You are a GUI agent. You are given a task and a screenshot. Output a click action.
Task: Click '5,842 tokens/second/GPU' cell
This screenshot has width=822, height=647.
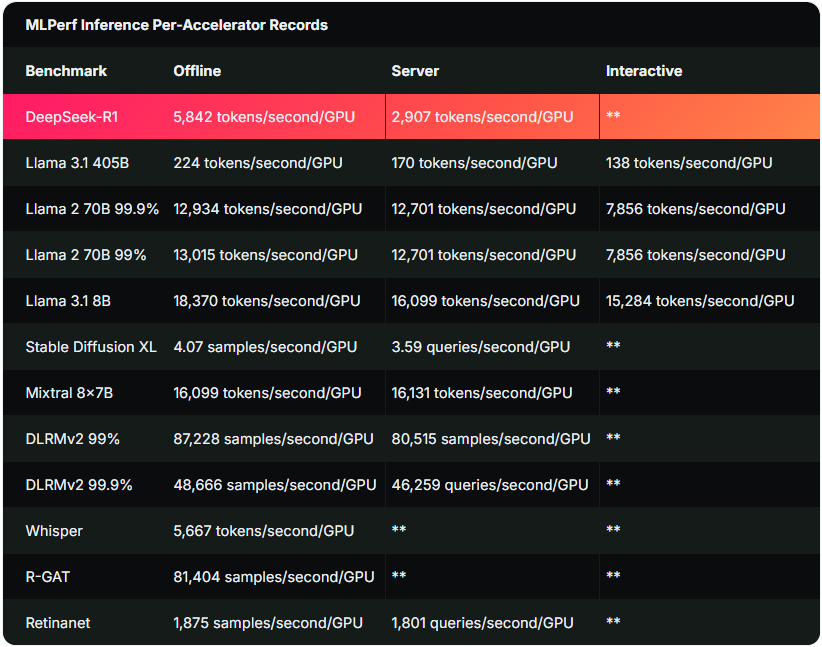264,117
